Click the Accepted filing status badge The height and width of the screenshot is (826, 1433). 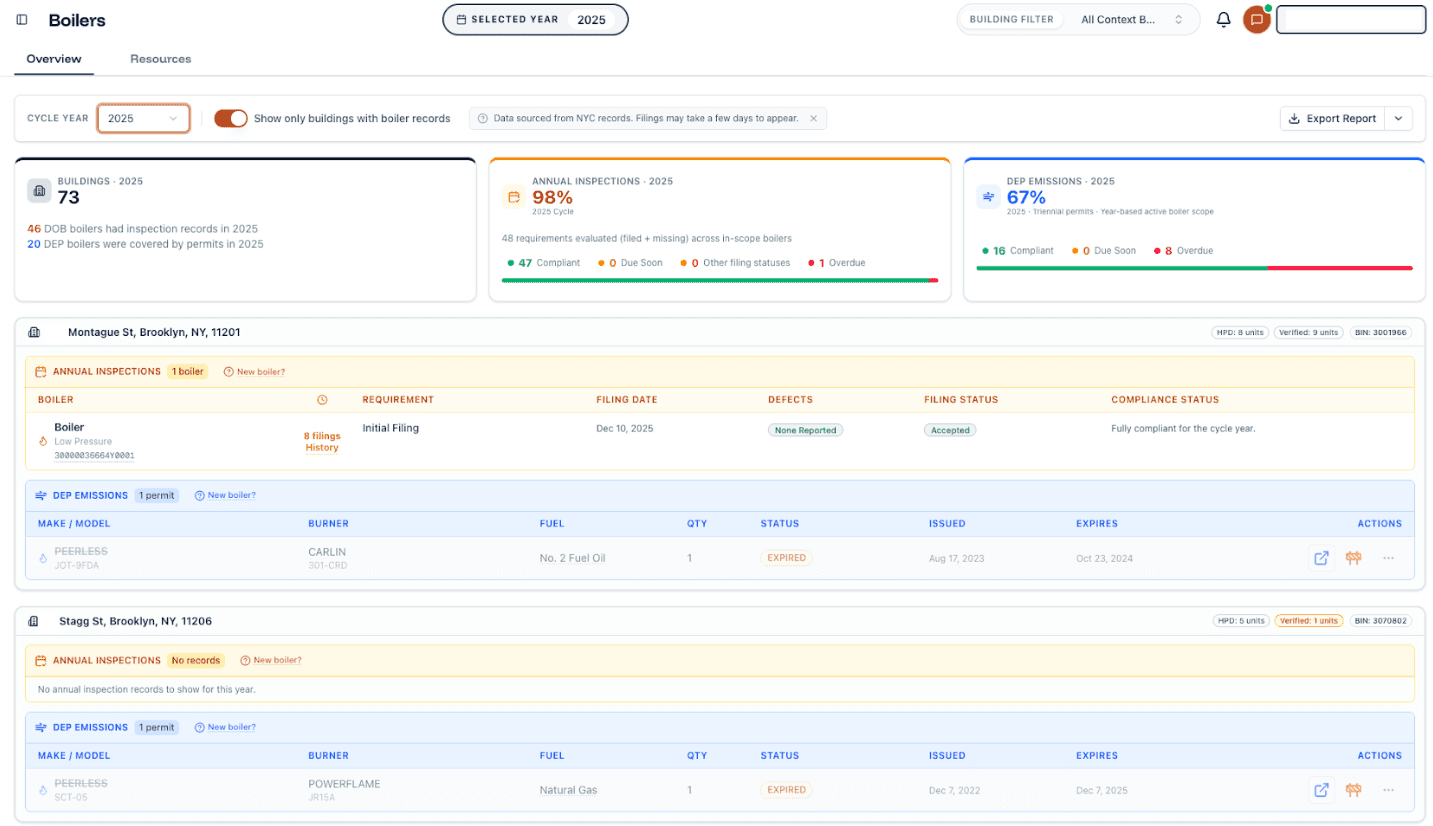pos(949,429)
